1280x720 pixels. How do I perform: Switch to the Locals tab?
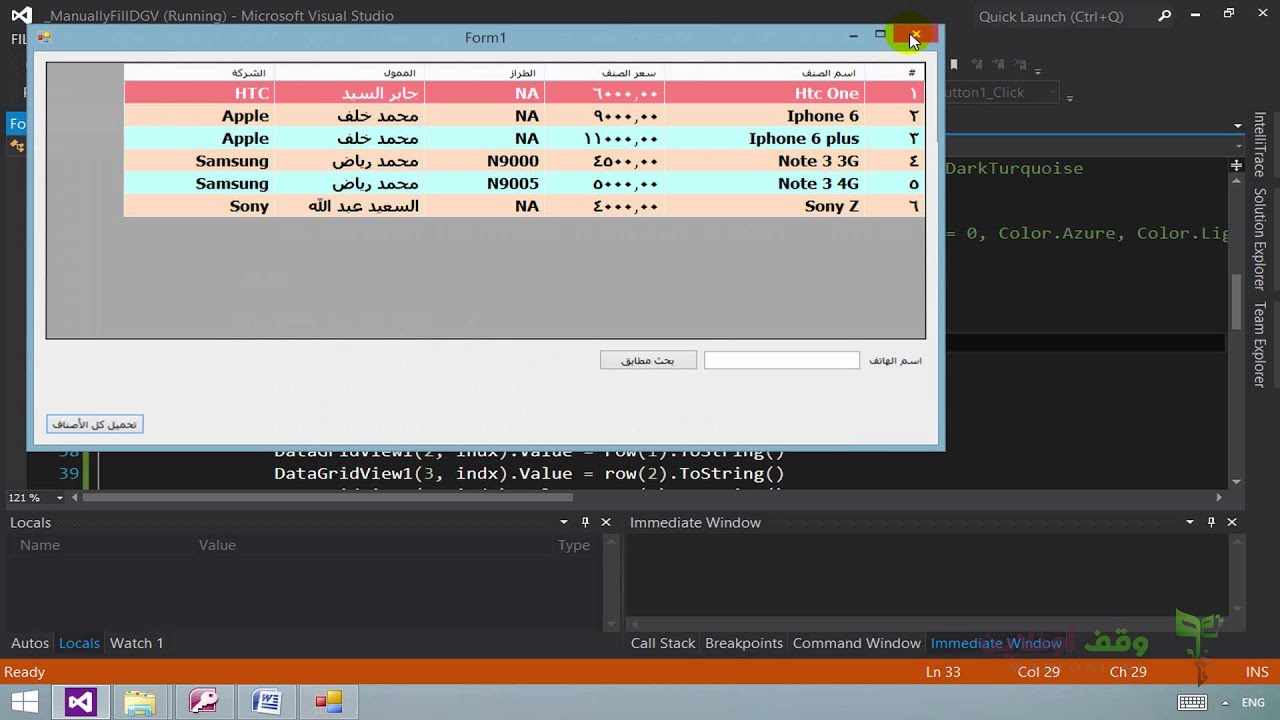click(79, 643)
